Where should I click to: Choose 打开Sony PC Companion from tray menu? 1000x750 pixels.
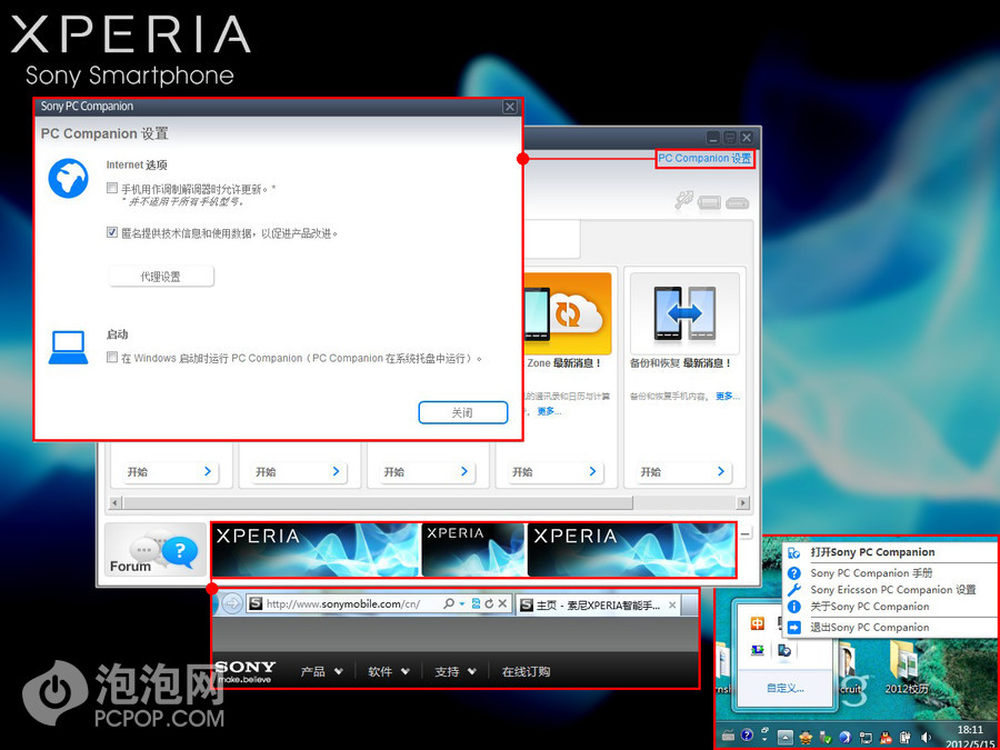tap(890, 552)
